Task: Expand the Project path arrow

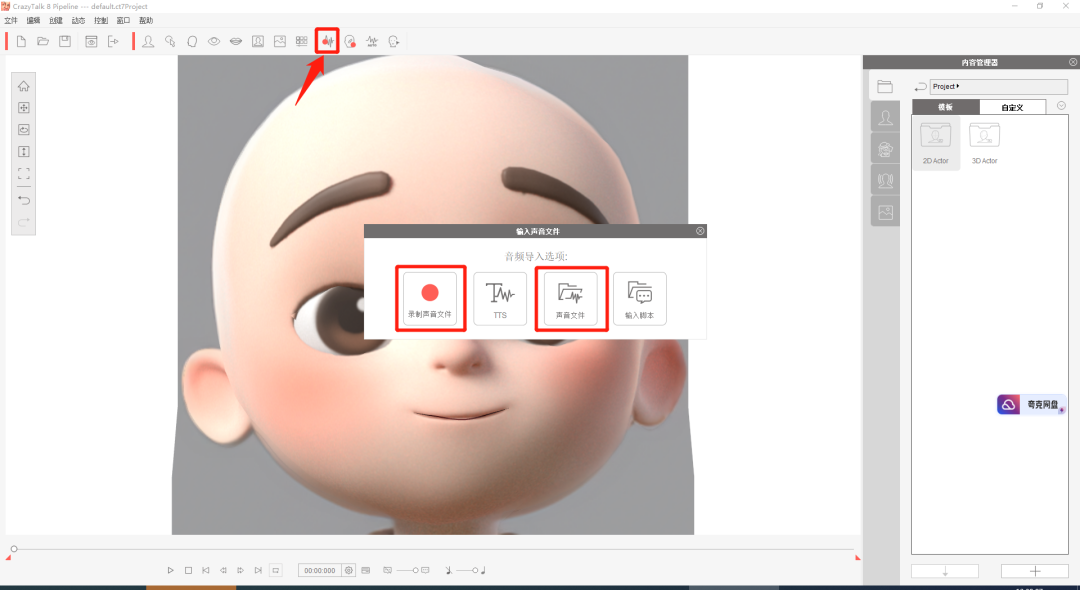Action: click(x=958, y=86)
